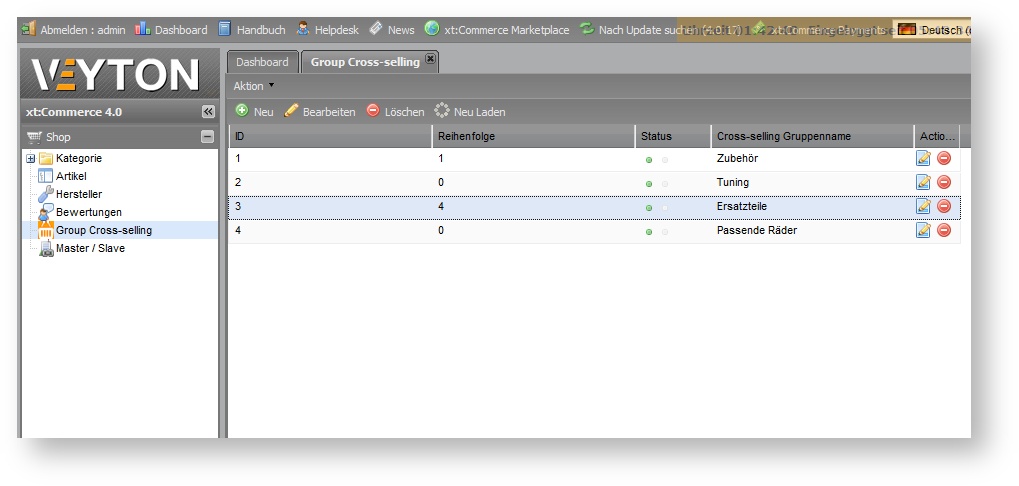The height and width of the screenshot is (486, 1019).
Task: Toggle green status dot for Zubehör
Action: tap(648, 160)
